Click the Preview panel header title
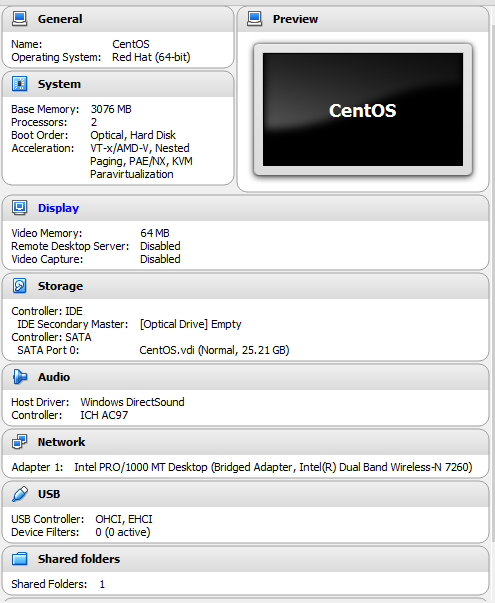 click(x=295, y=19)
